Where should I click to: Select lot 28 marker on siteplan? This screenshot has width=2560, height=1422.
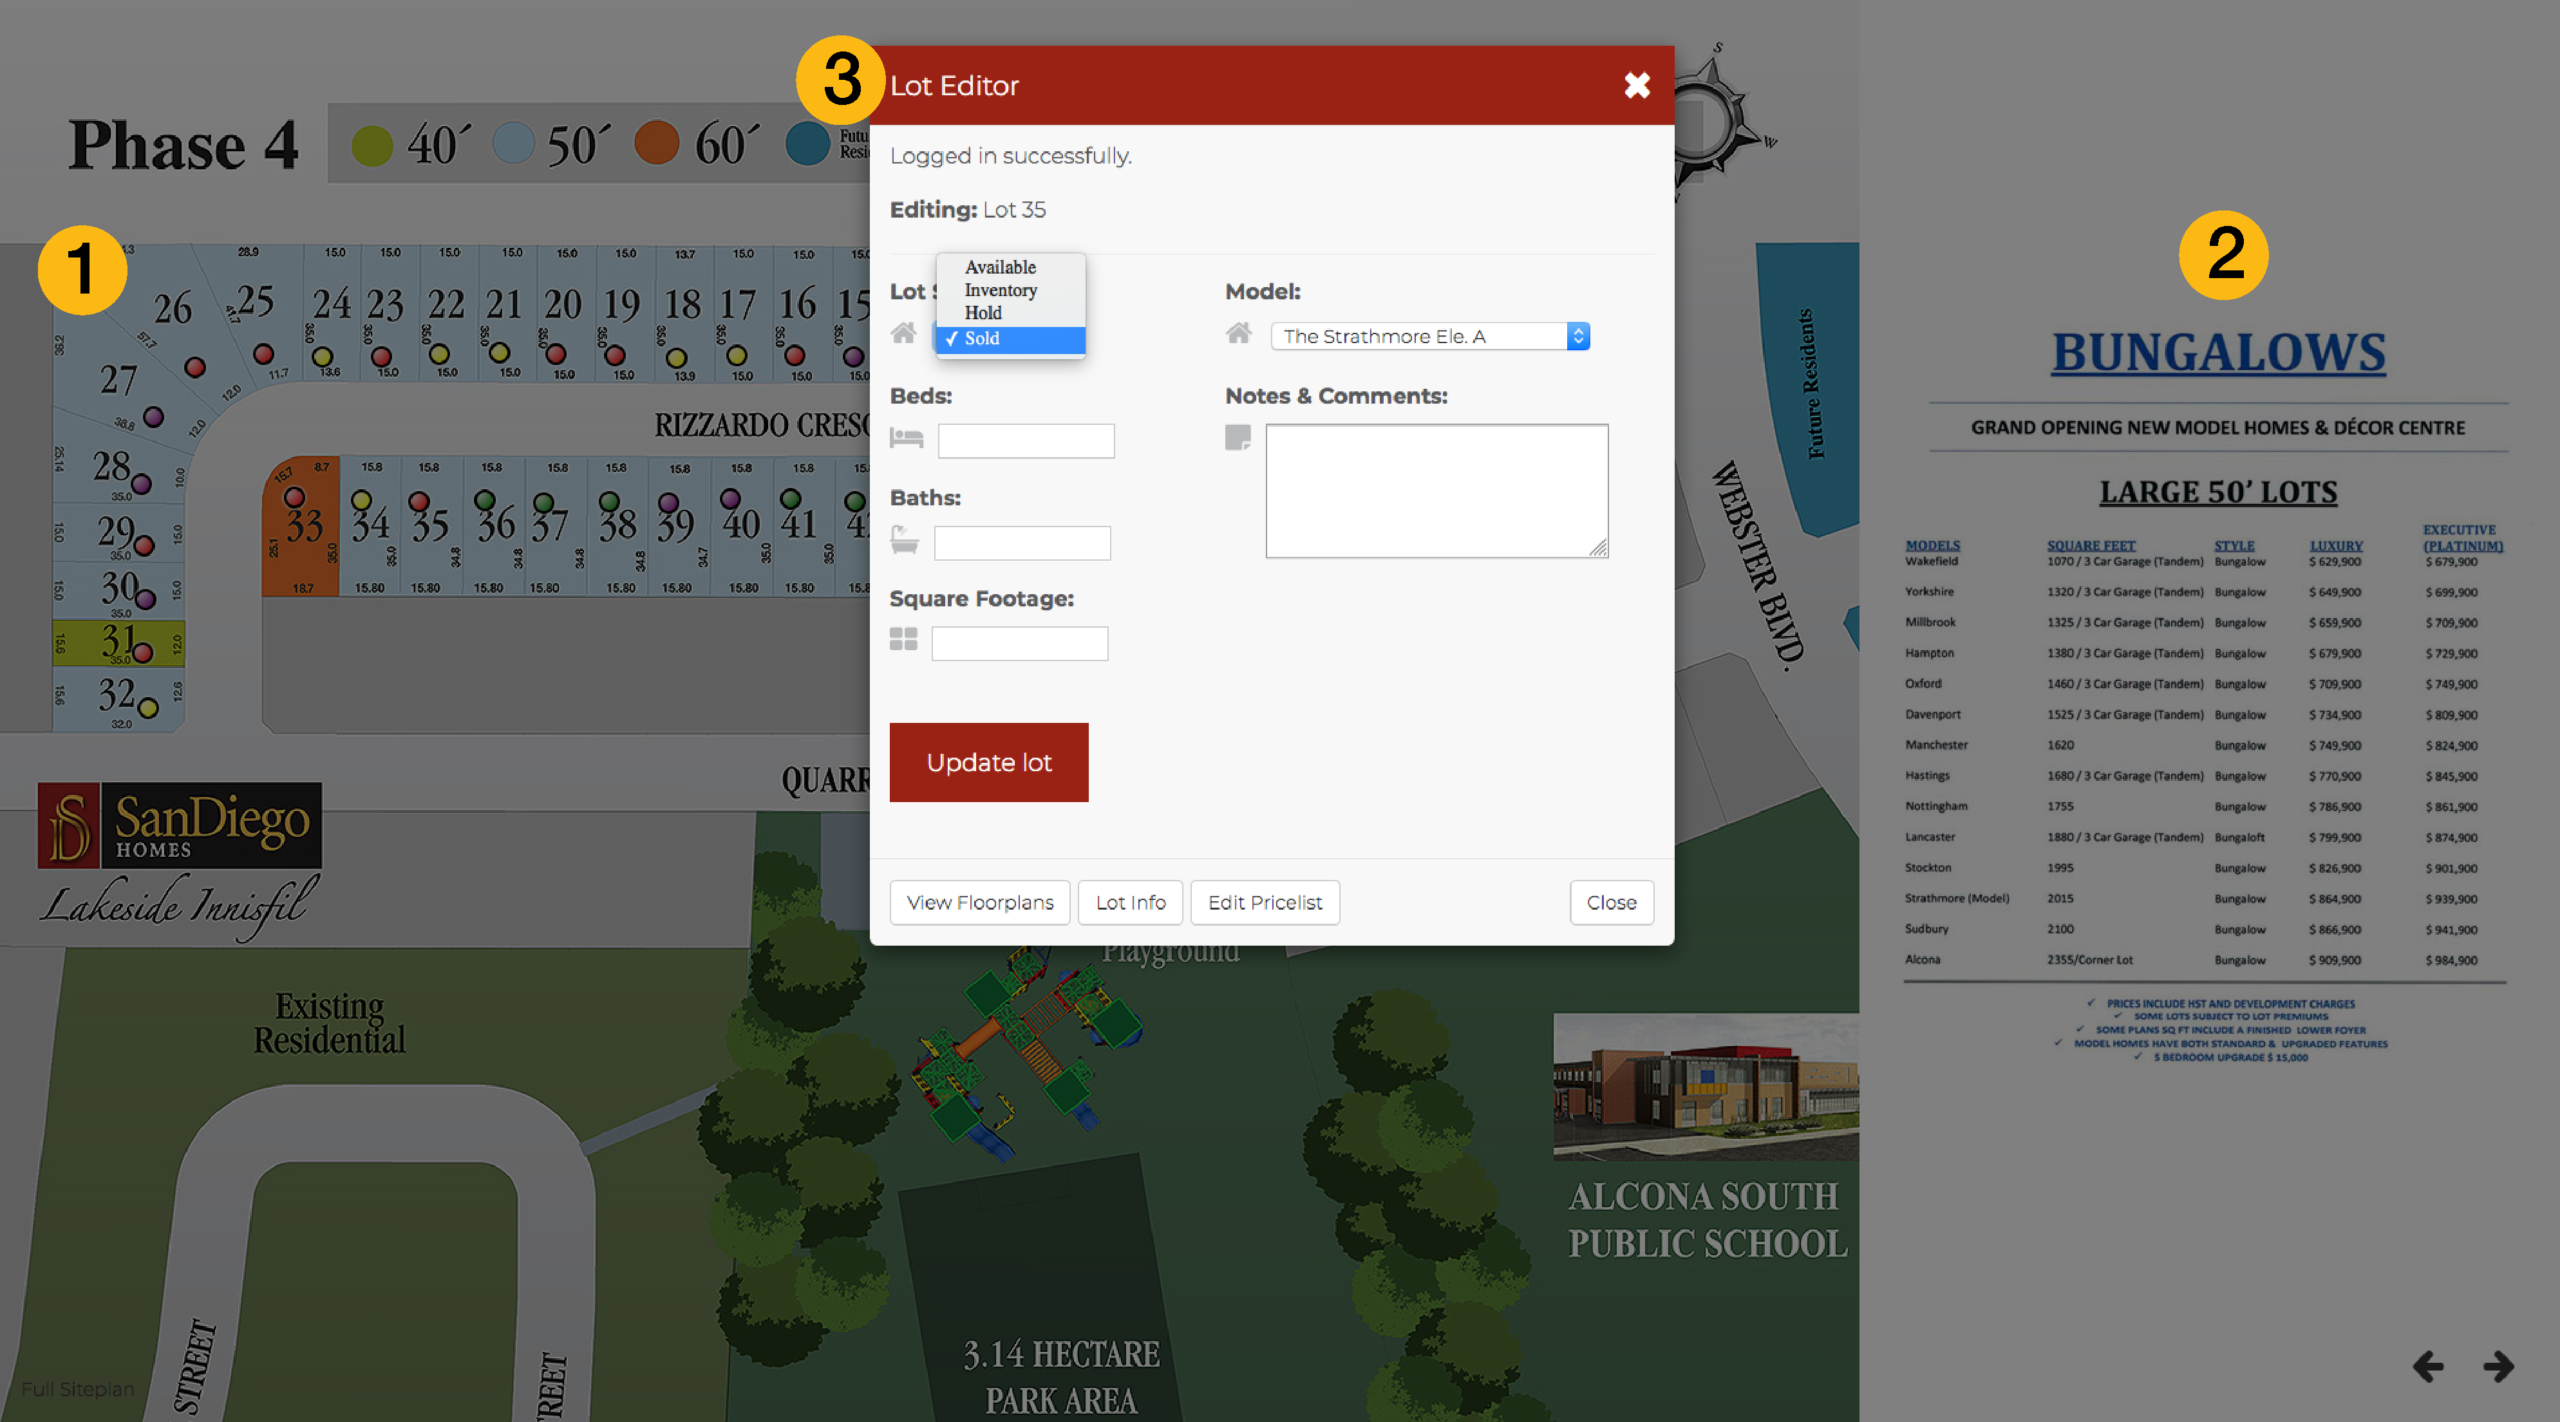(141, 484)
